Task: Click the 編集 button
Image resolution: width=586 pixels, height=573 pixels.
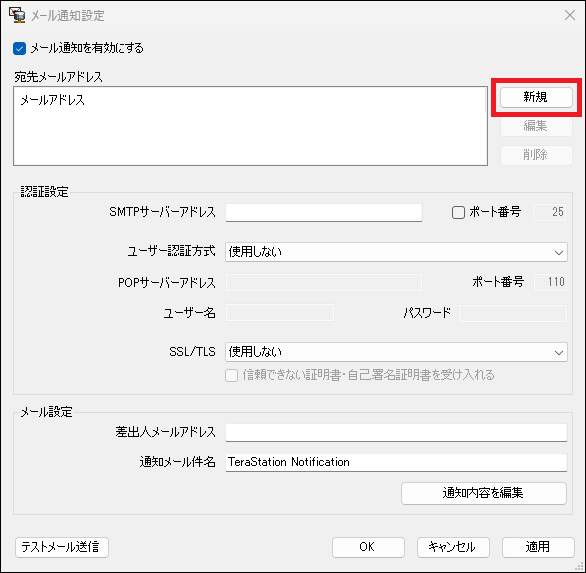Action: pyautogui.click(x=536, y=126)
